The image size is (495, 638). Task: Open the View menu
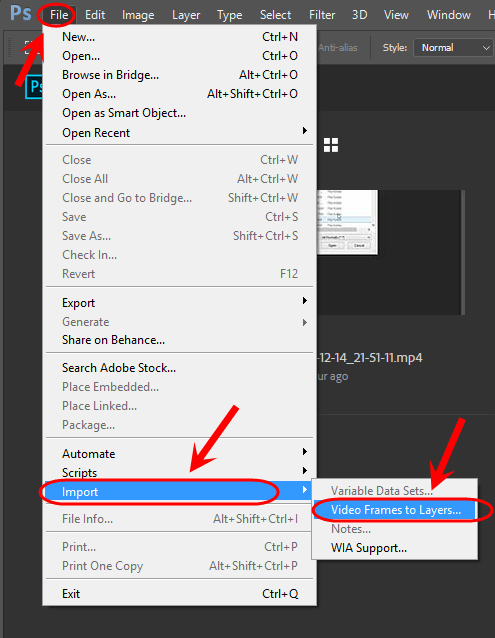point(396,15)
